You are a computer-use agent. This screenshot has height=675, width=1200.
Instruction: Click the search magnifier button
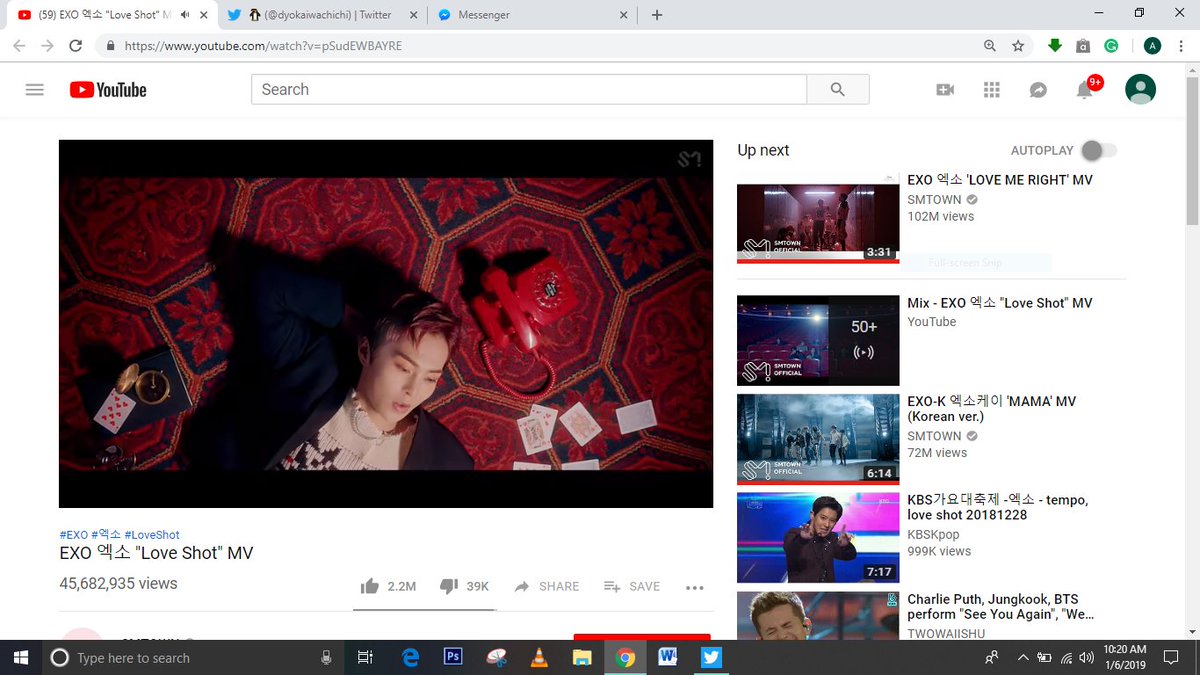point(838,89)
